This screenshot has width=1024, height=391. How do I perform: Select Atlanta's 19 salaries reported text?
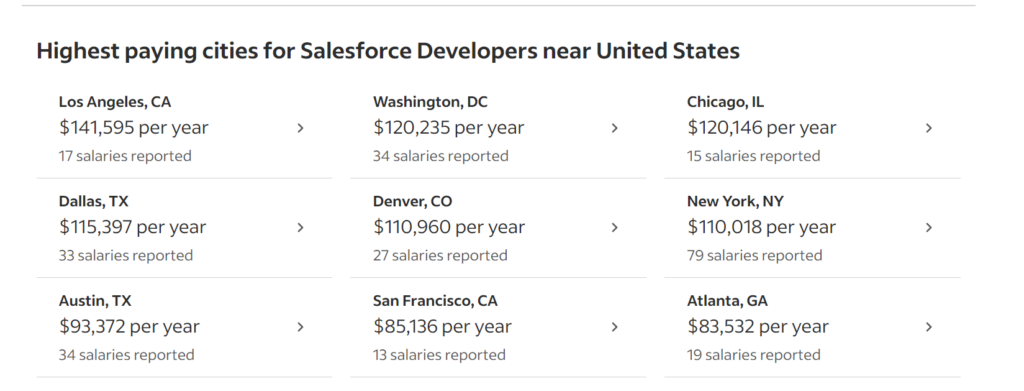(754, 355)
